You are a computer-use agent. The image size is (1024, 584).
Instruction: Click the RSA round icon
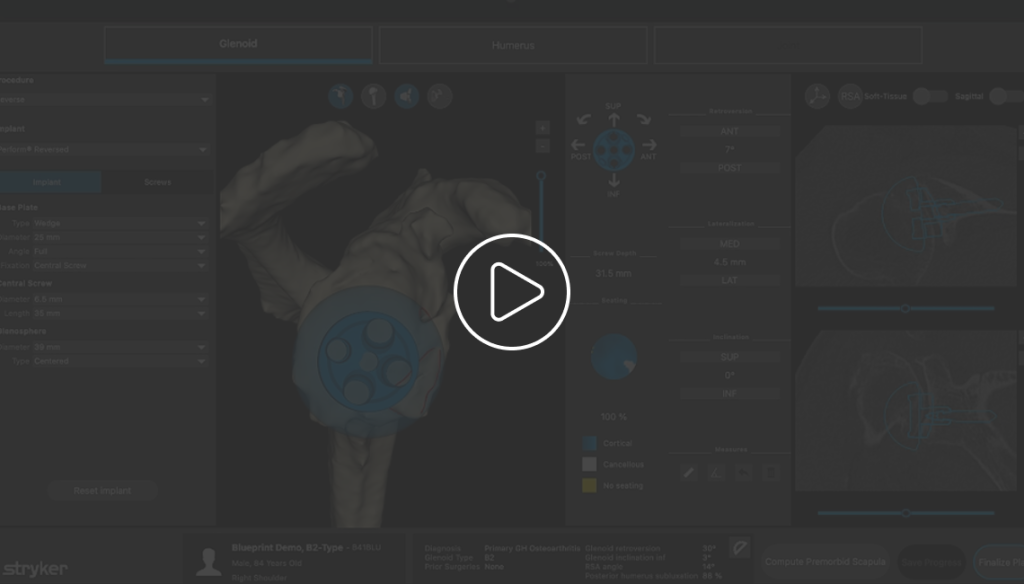click(x=850, y=96)
